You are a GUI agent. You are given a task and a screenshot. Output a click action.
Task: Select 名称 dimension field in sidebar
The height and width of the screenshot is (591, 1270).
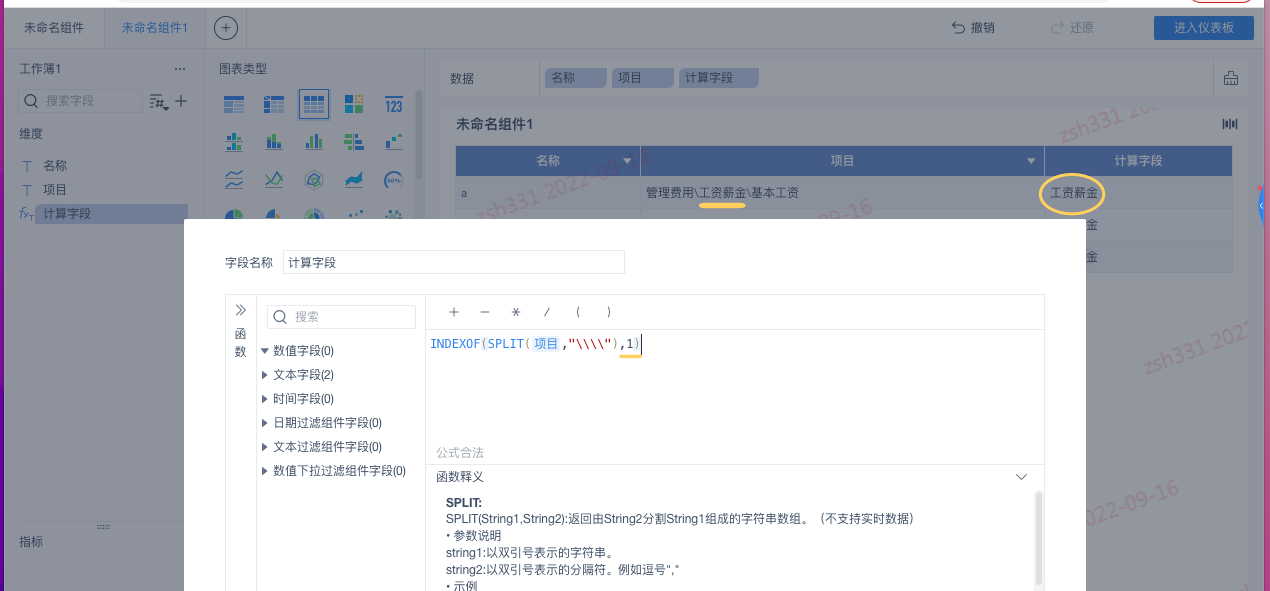click(x=55, y=166)
